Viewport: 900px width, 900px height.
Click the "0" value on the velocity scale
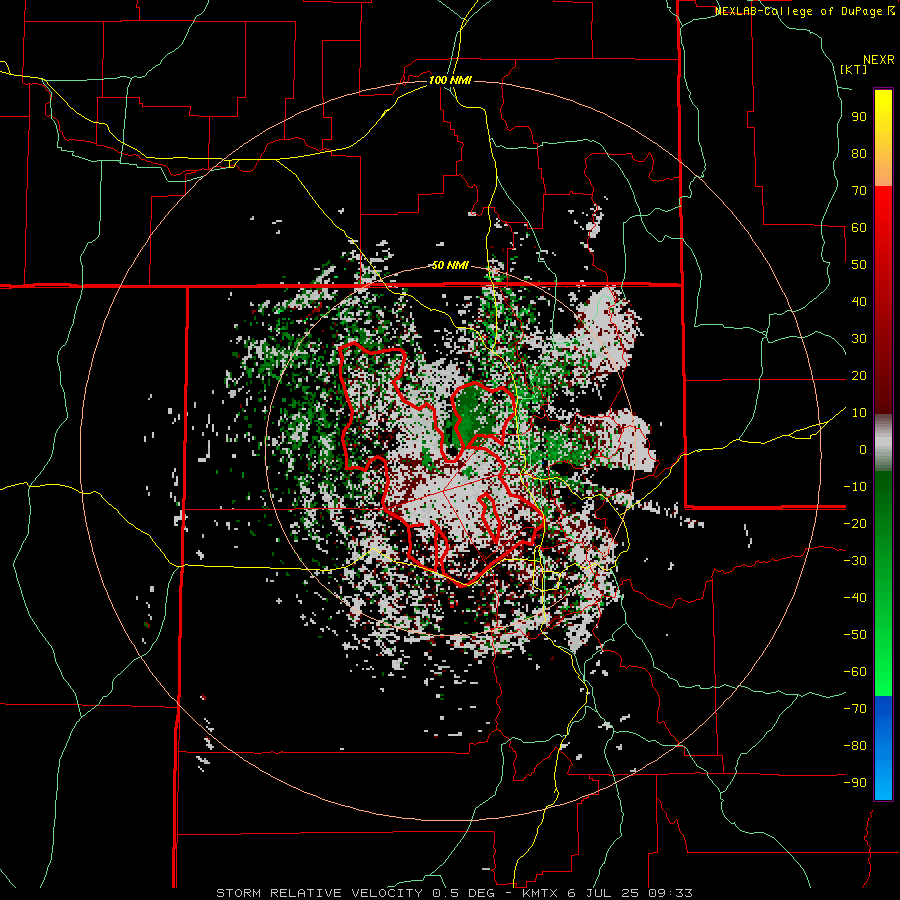[863, 450]
